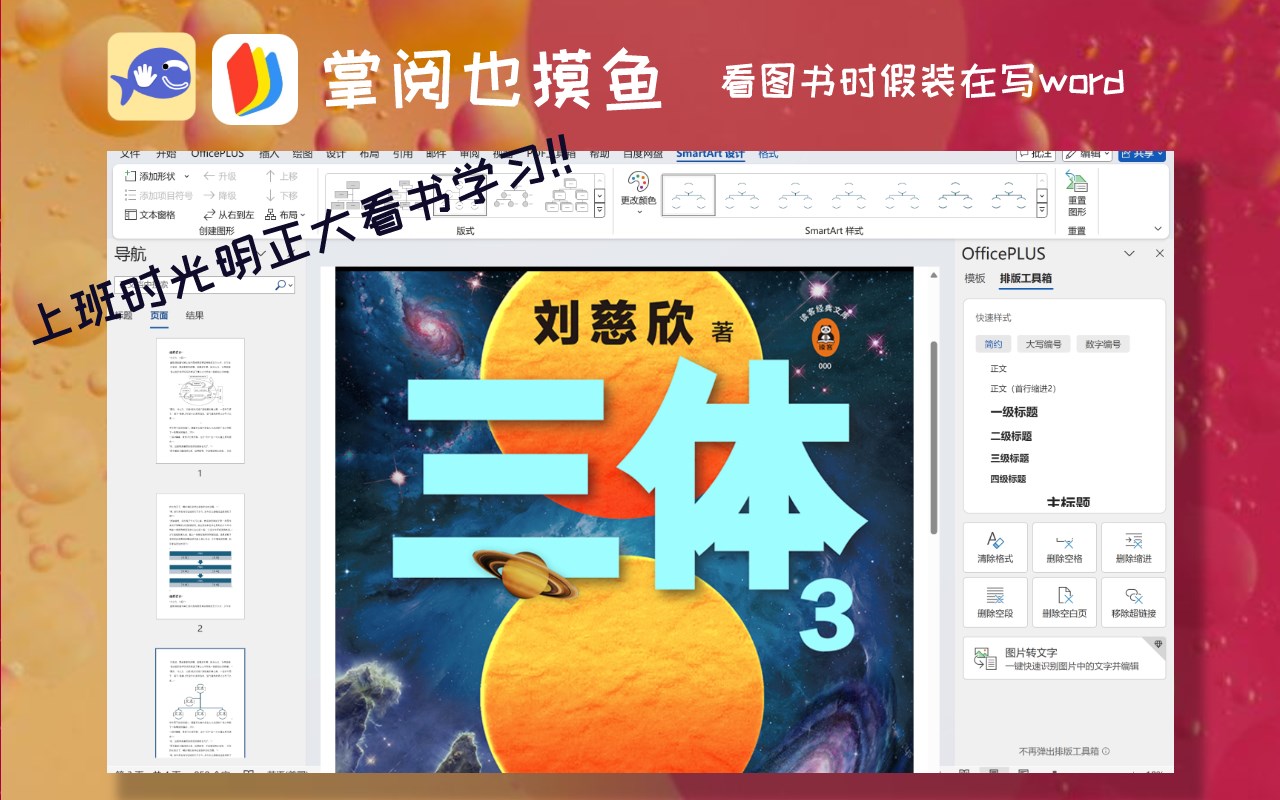1280x800 pixels.
Task: Apply Heading 1 (一级标题) style
Action: coord(1013,412)
